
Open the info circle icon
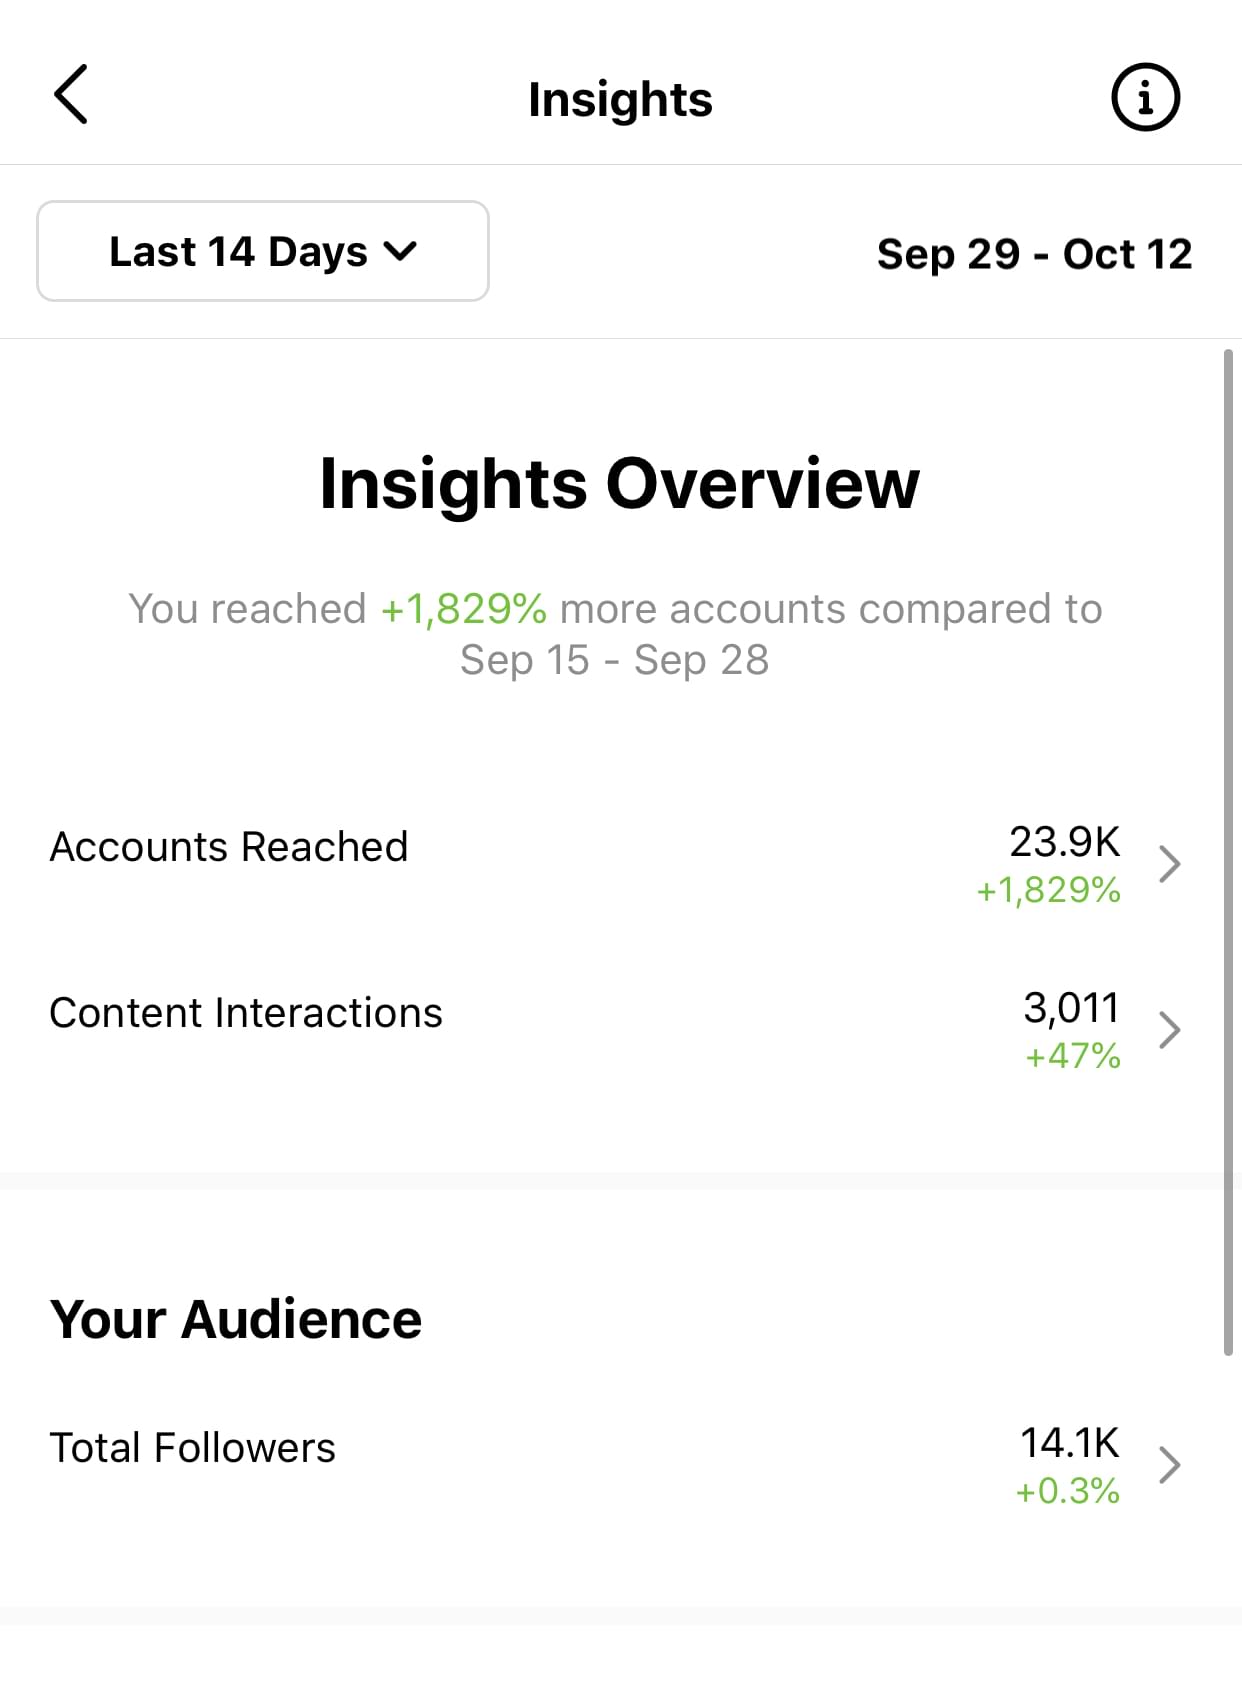[1145, 97]
